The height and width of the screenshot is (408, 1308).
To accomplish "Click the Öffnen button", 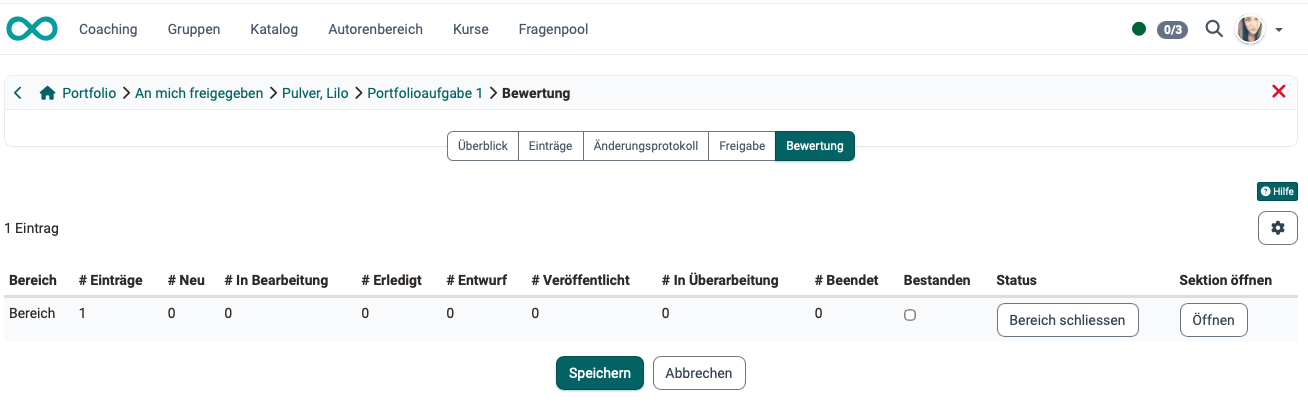I will (1214, 320).
